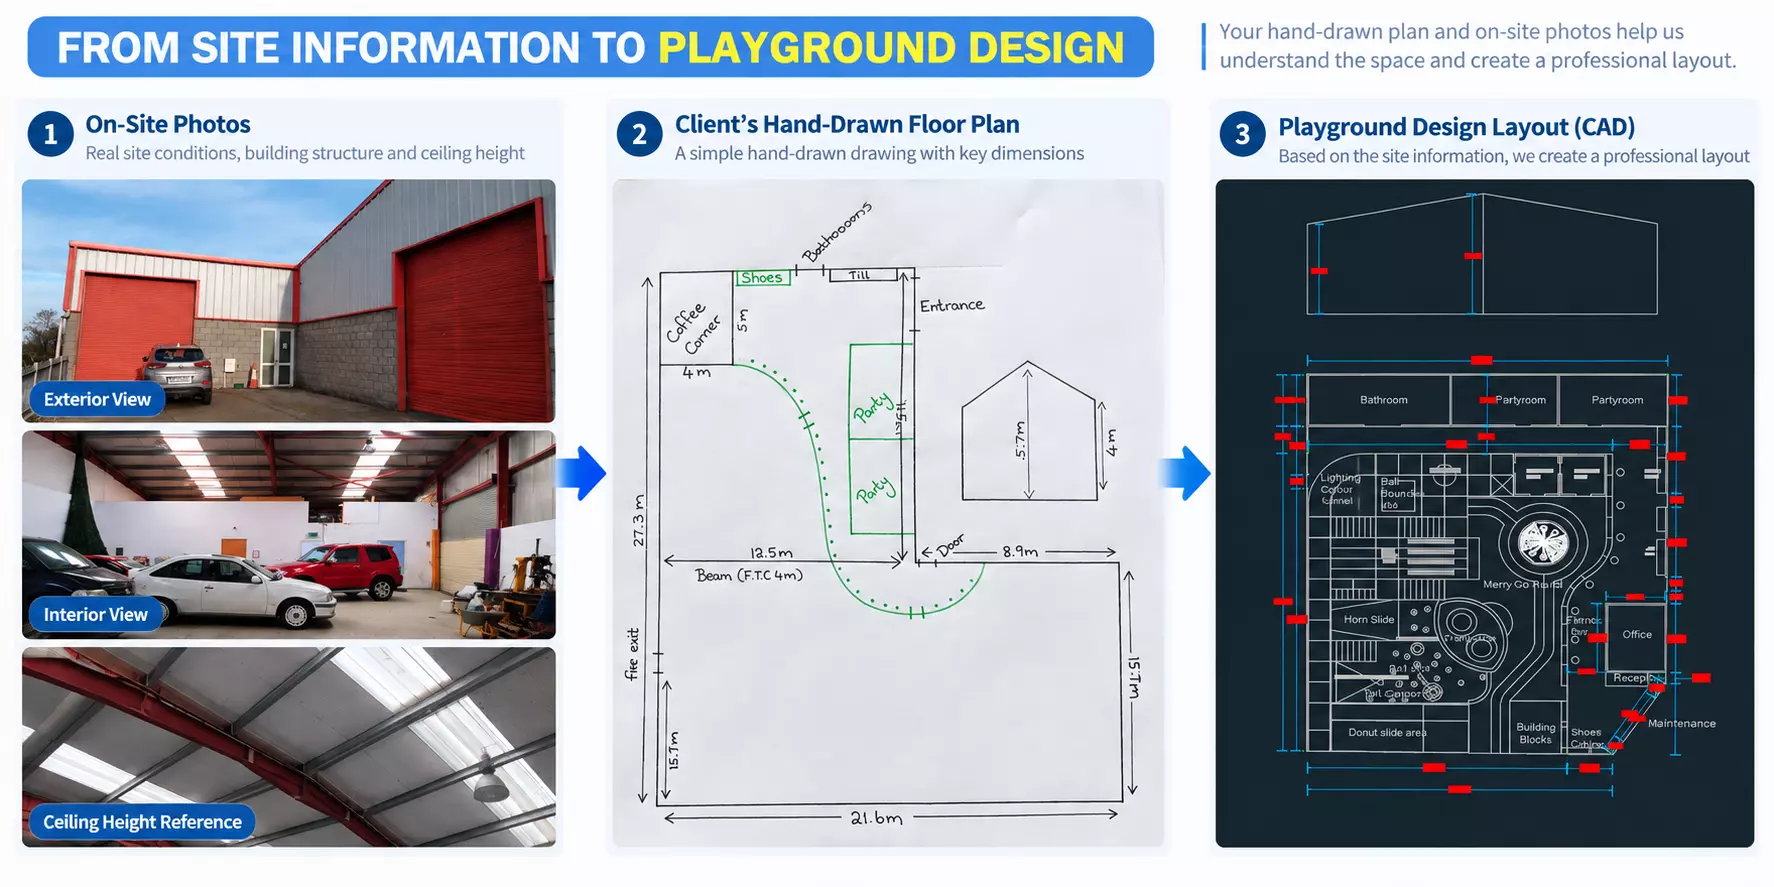Click the "Building Blocks" CAD label
This screenshot has height=887, width=1774.
tap(1536, 733)
